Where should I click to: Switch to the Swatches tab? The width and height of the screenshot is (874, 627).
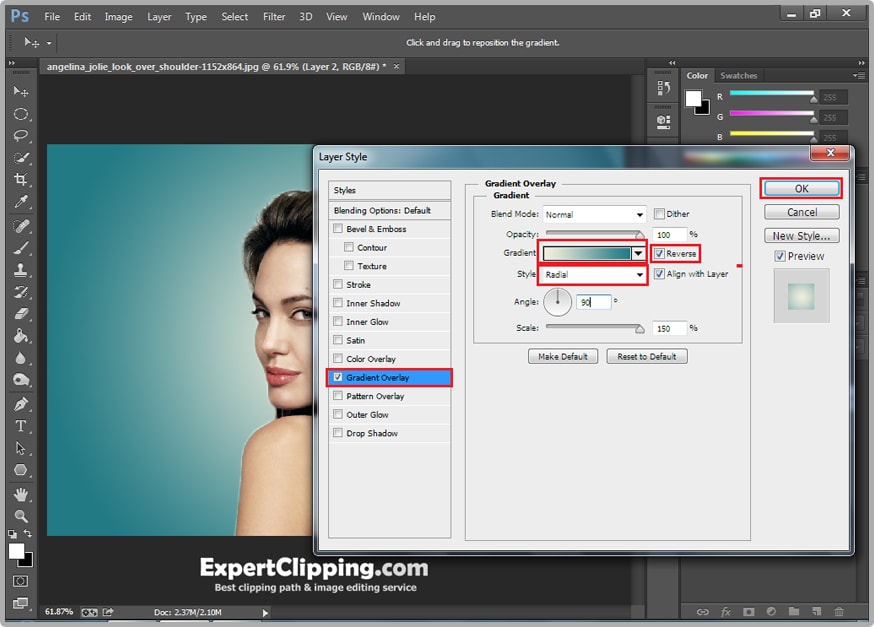coord(739,75)
